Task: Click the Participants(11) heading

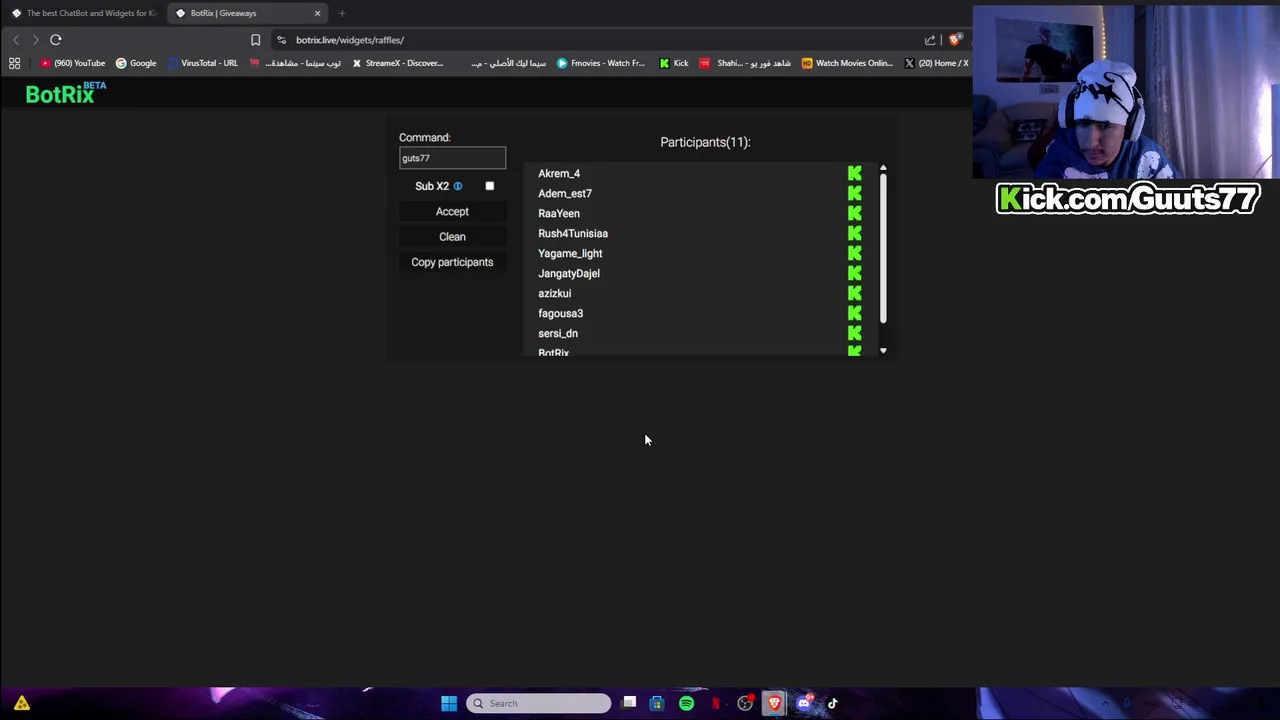Action: 705,142
